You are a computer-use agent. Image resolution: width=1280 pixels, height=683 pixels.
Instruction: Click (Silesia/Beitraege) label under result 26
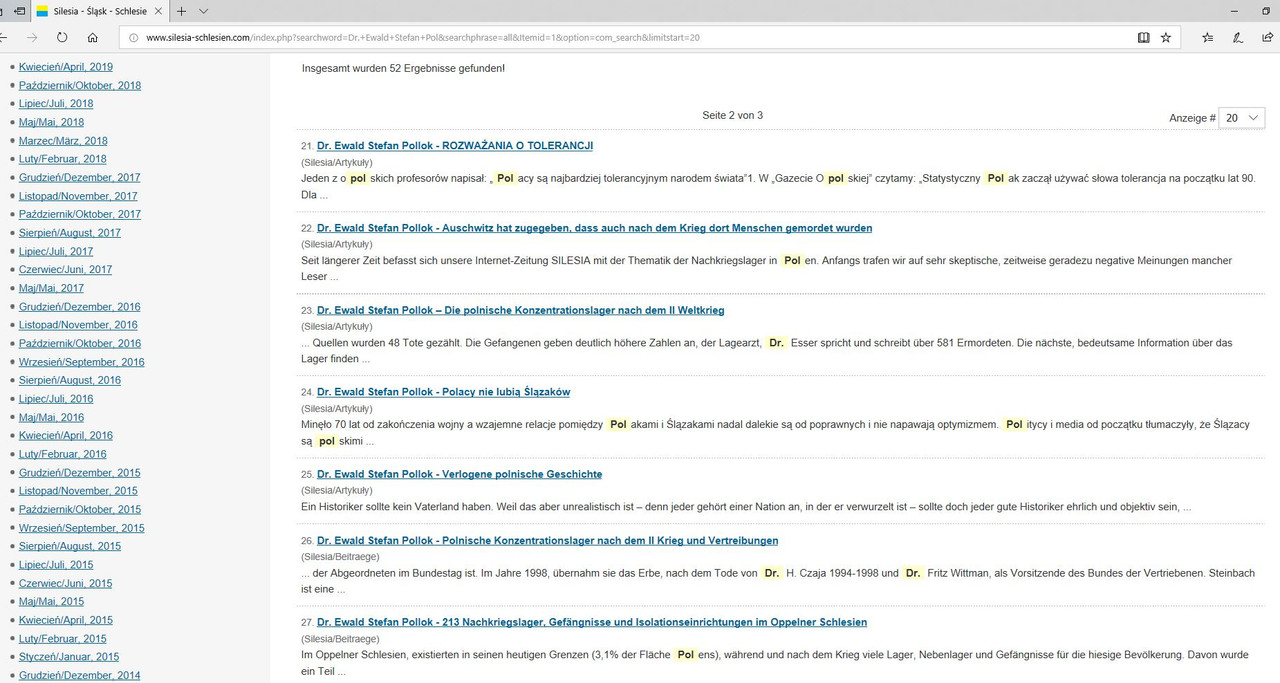point(340,556)
